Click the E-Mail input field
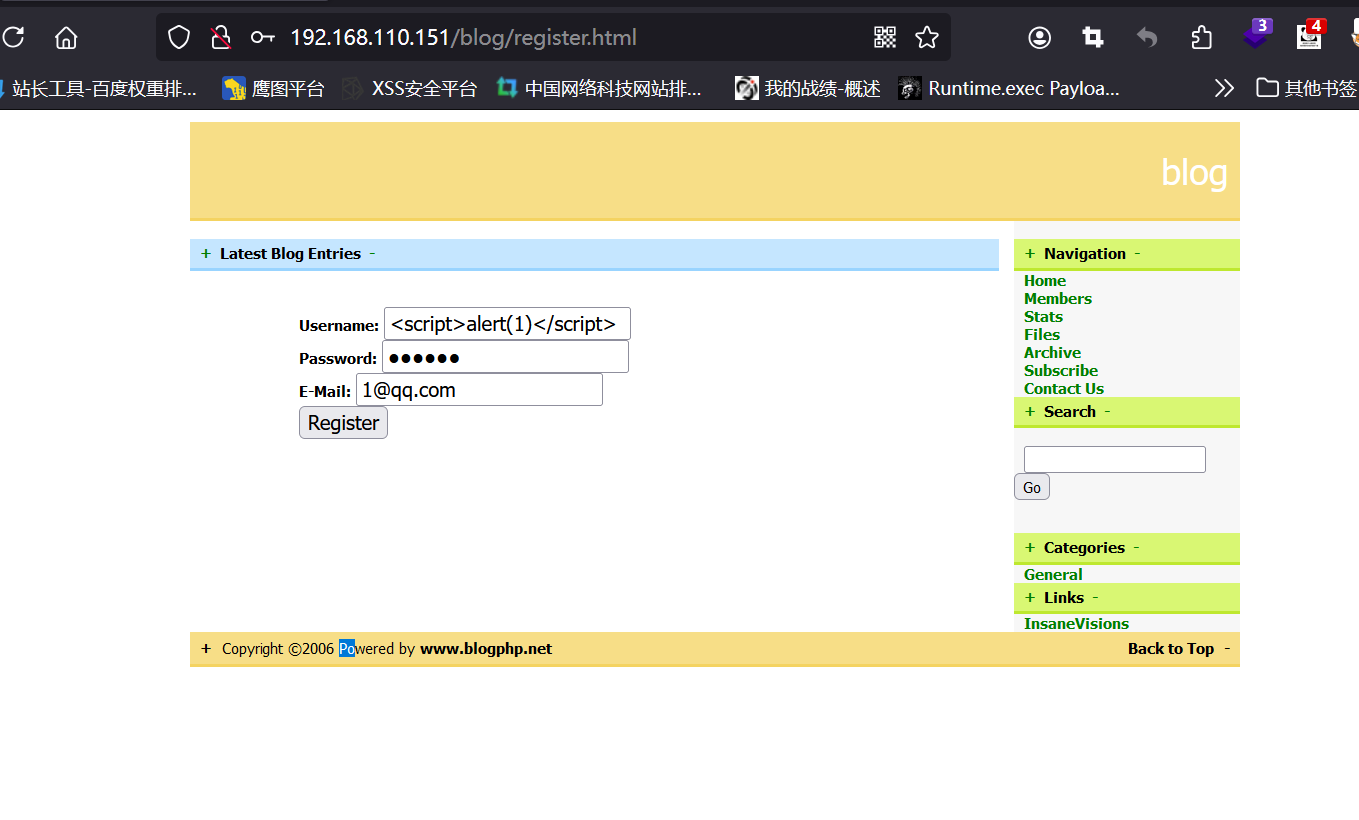 [479, 390]
